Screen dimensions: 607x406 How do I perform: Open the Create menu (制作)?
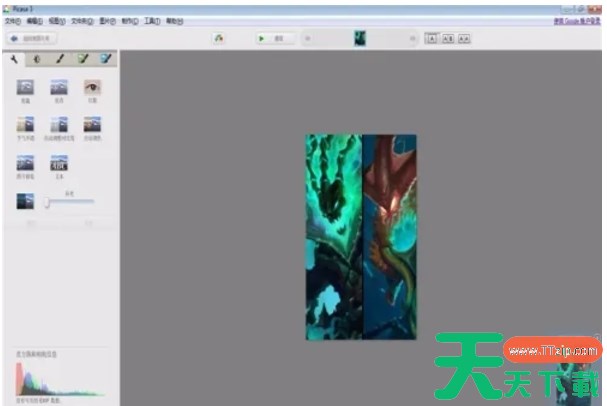[x=130, y=21]
